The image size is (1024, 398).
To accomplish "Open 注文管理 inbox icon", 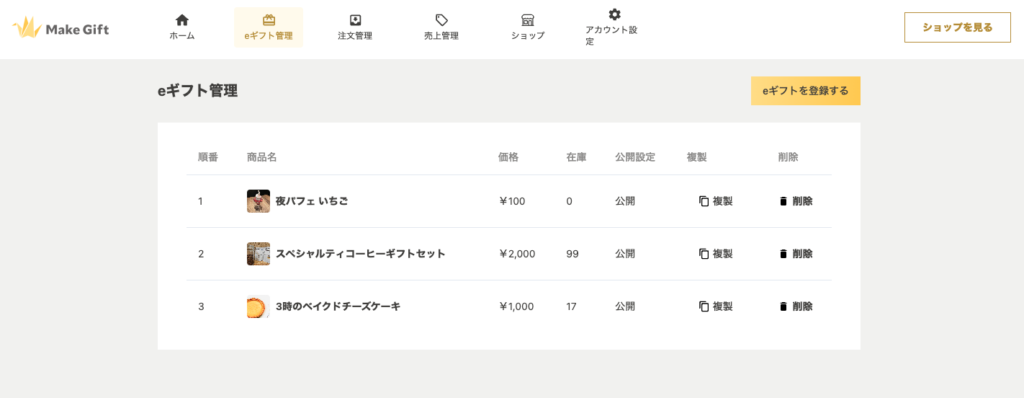I will coord(355,20).
